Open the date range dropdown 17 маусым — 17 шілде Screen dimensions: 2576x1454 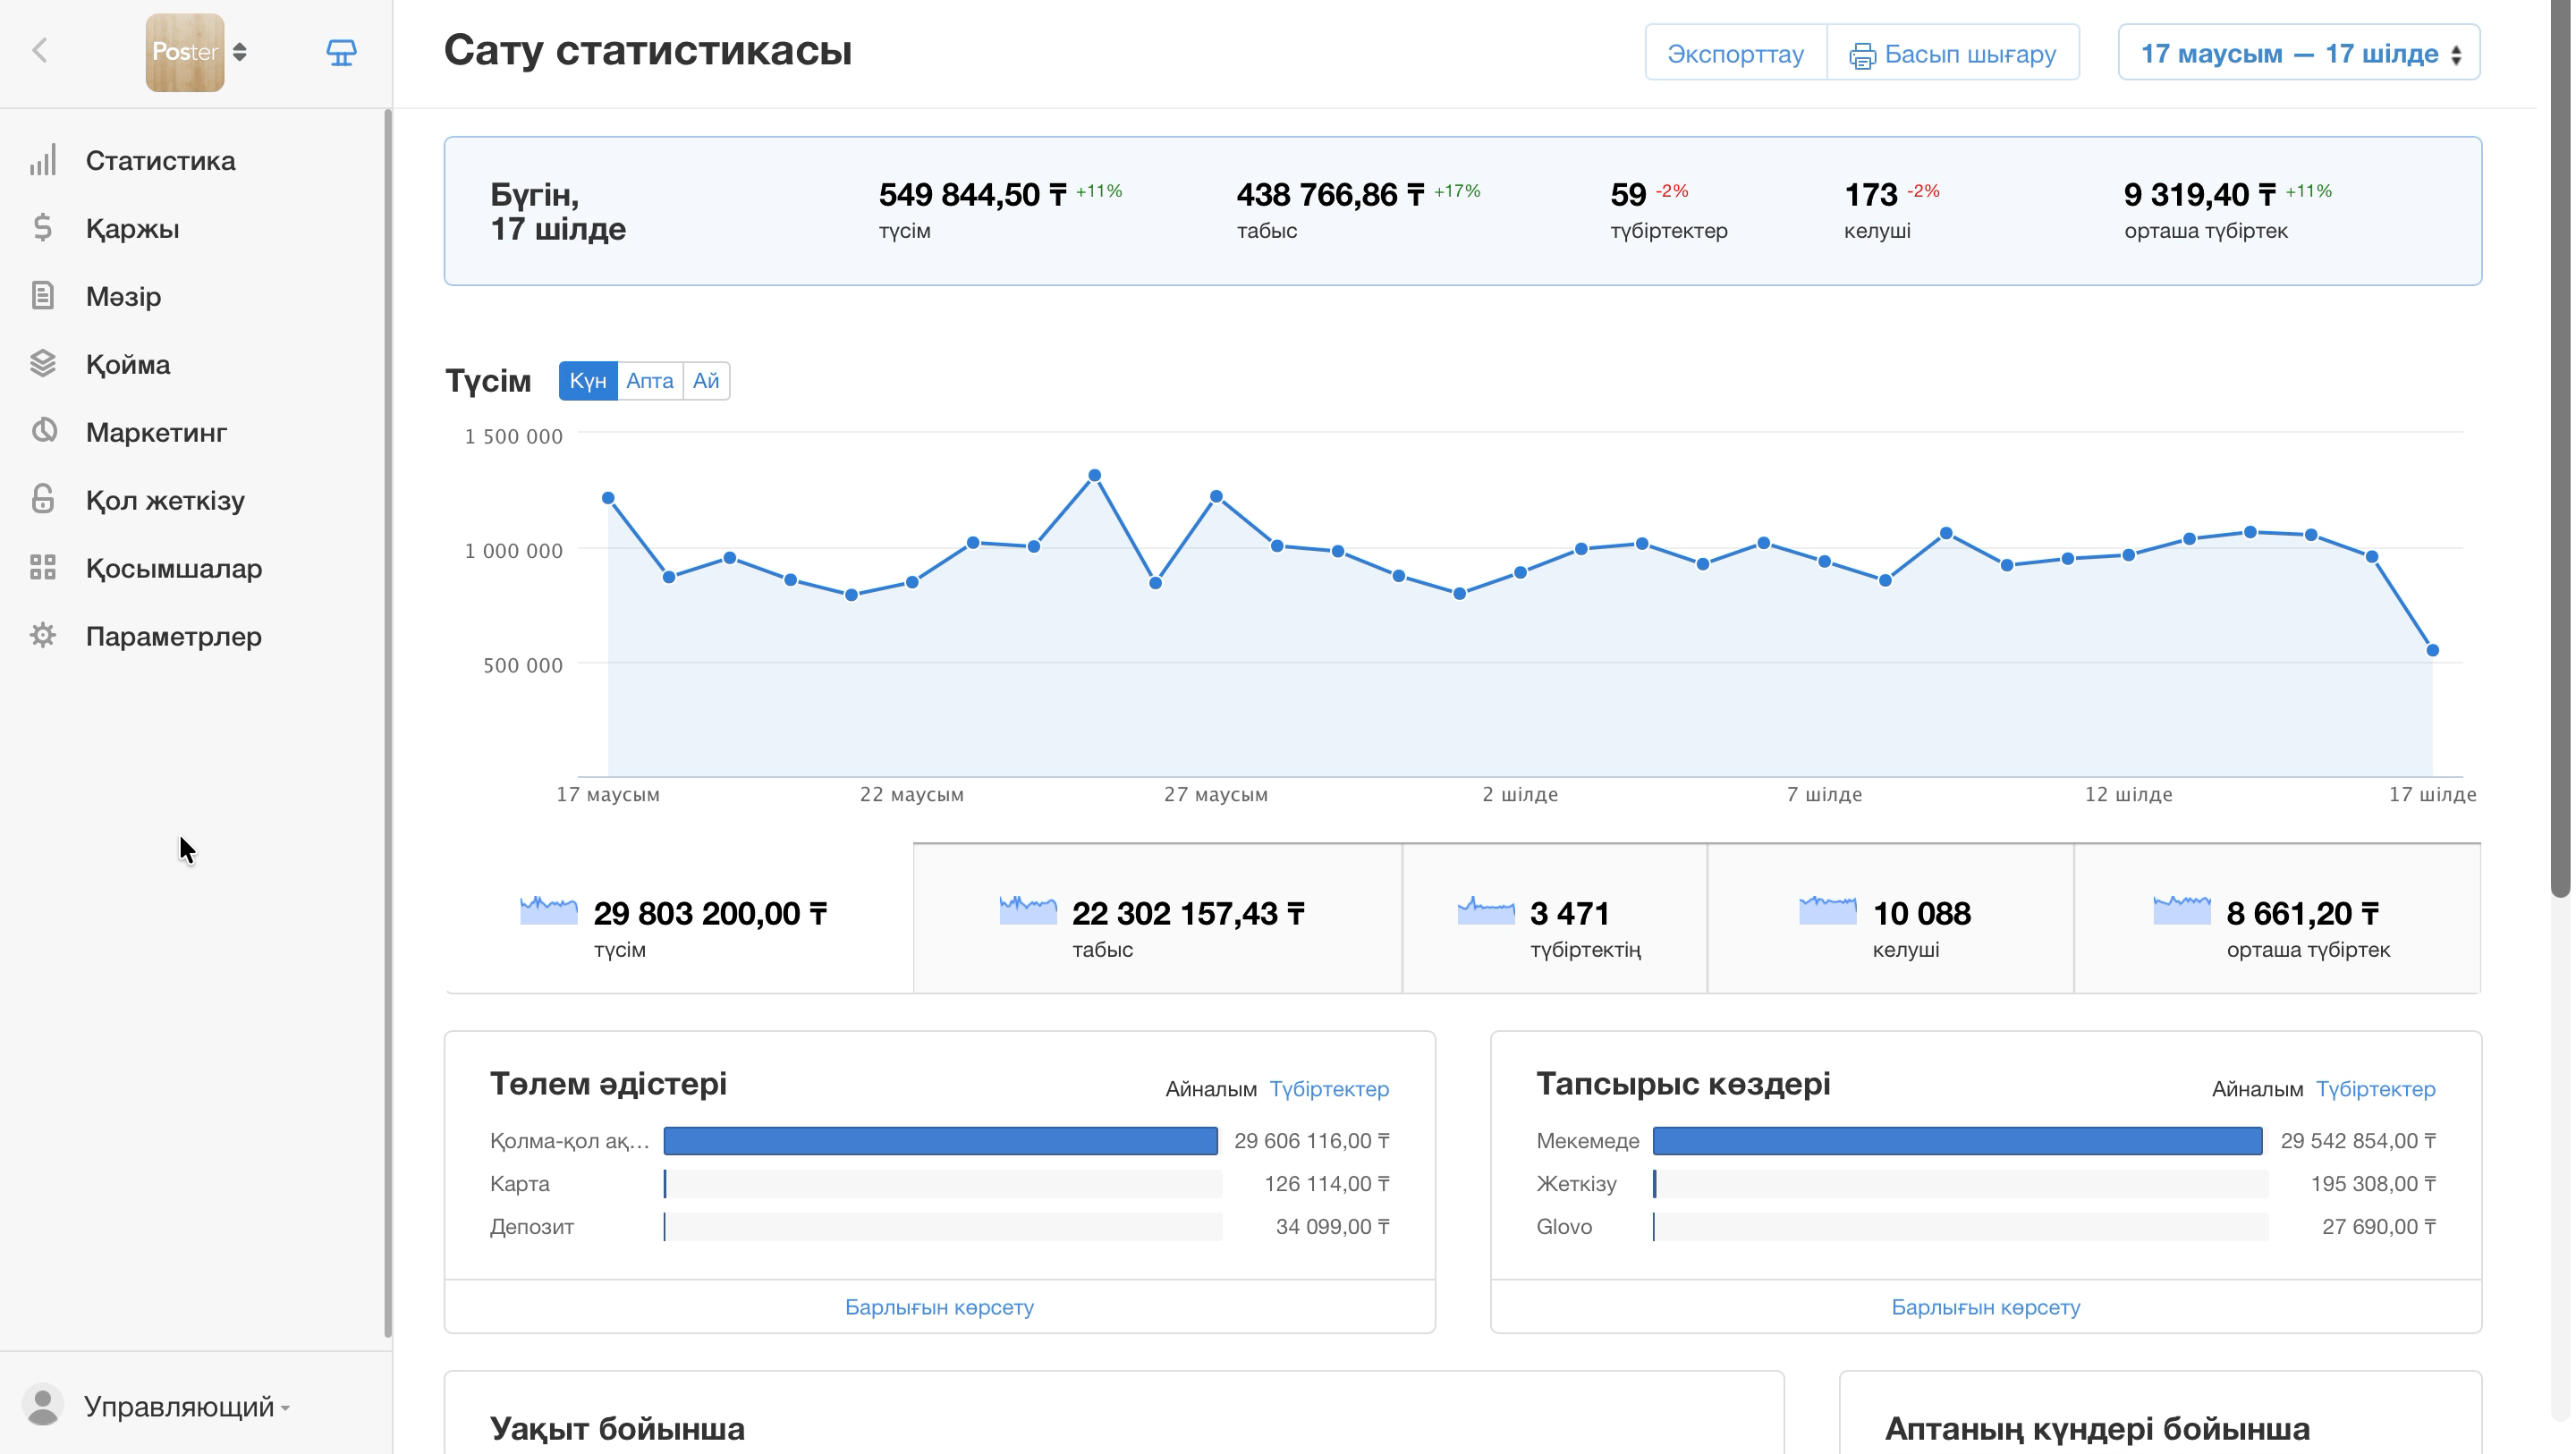tap(2299, 53)
